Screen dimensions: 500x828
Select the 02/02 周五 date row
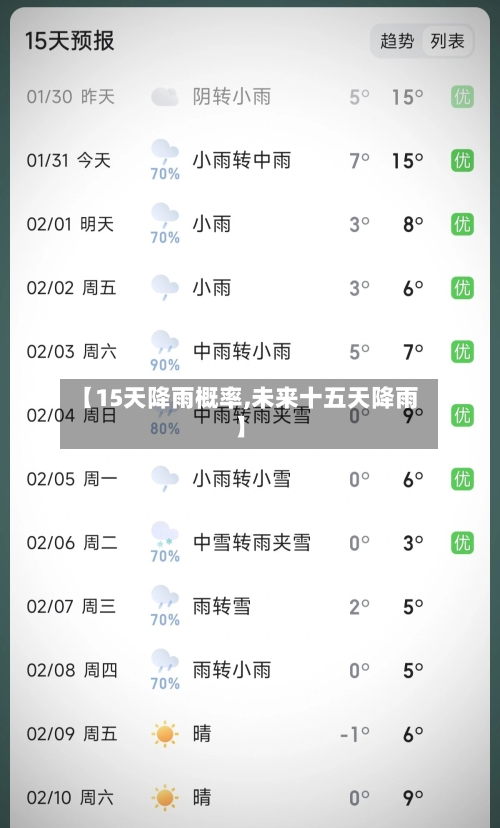[x=250, y=288]
